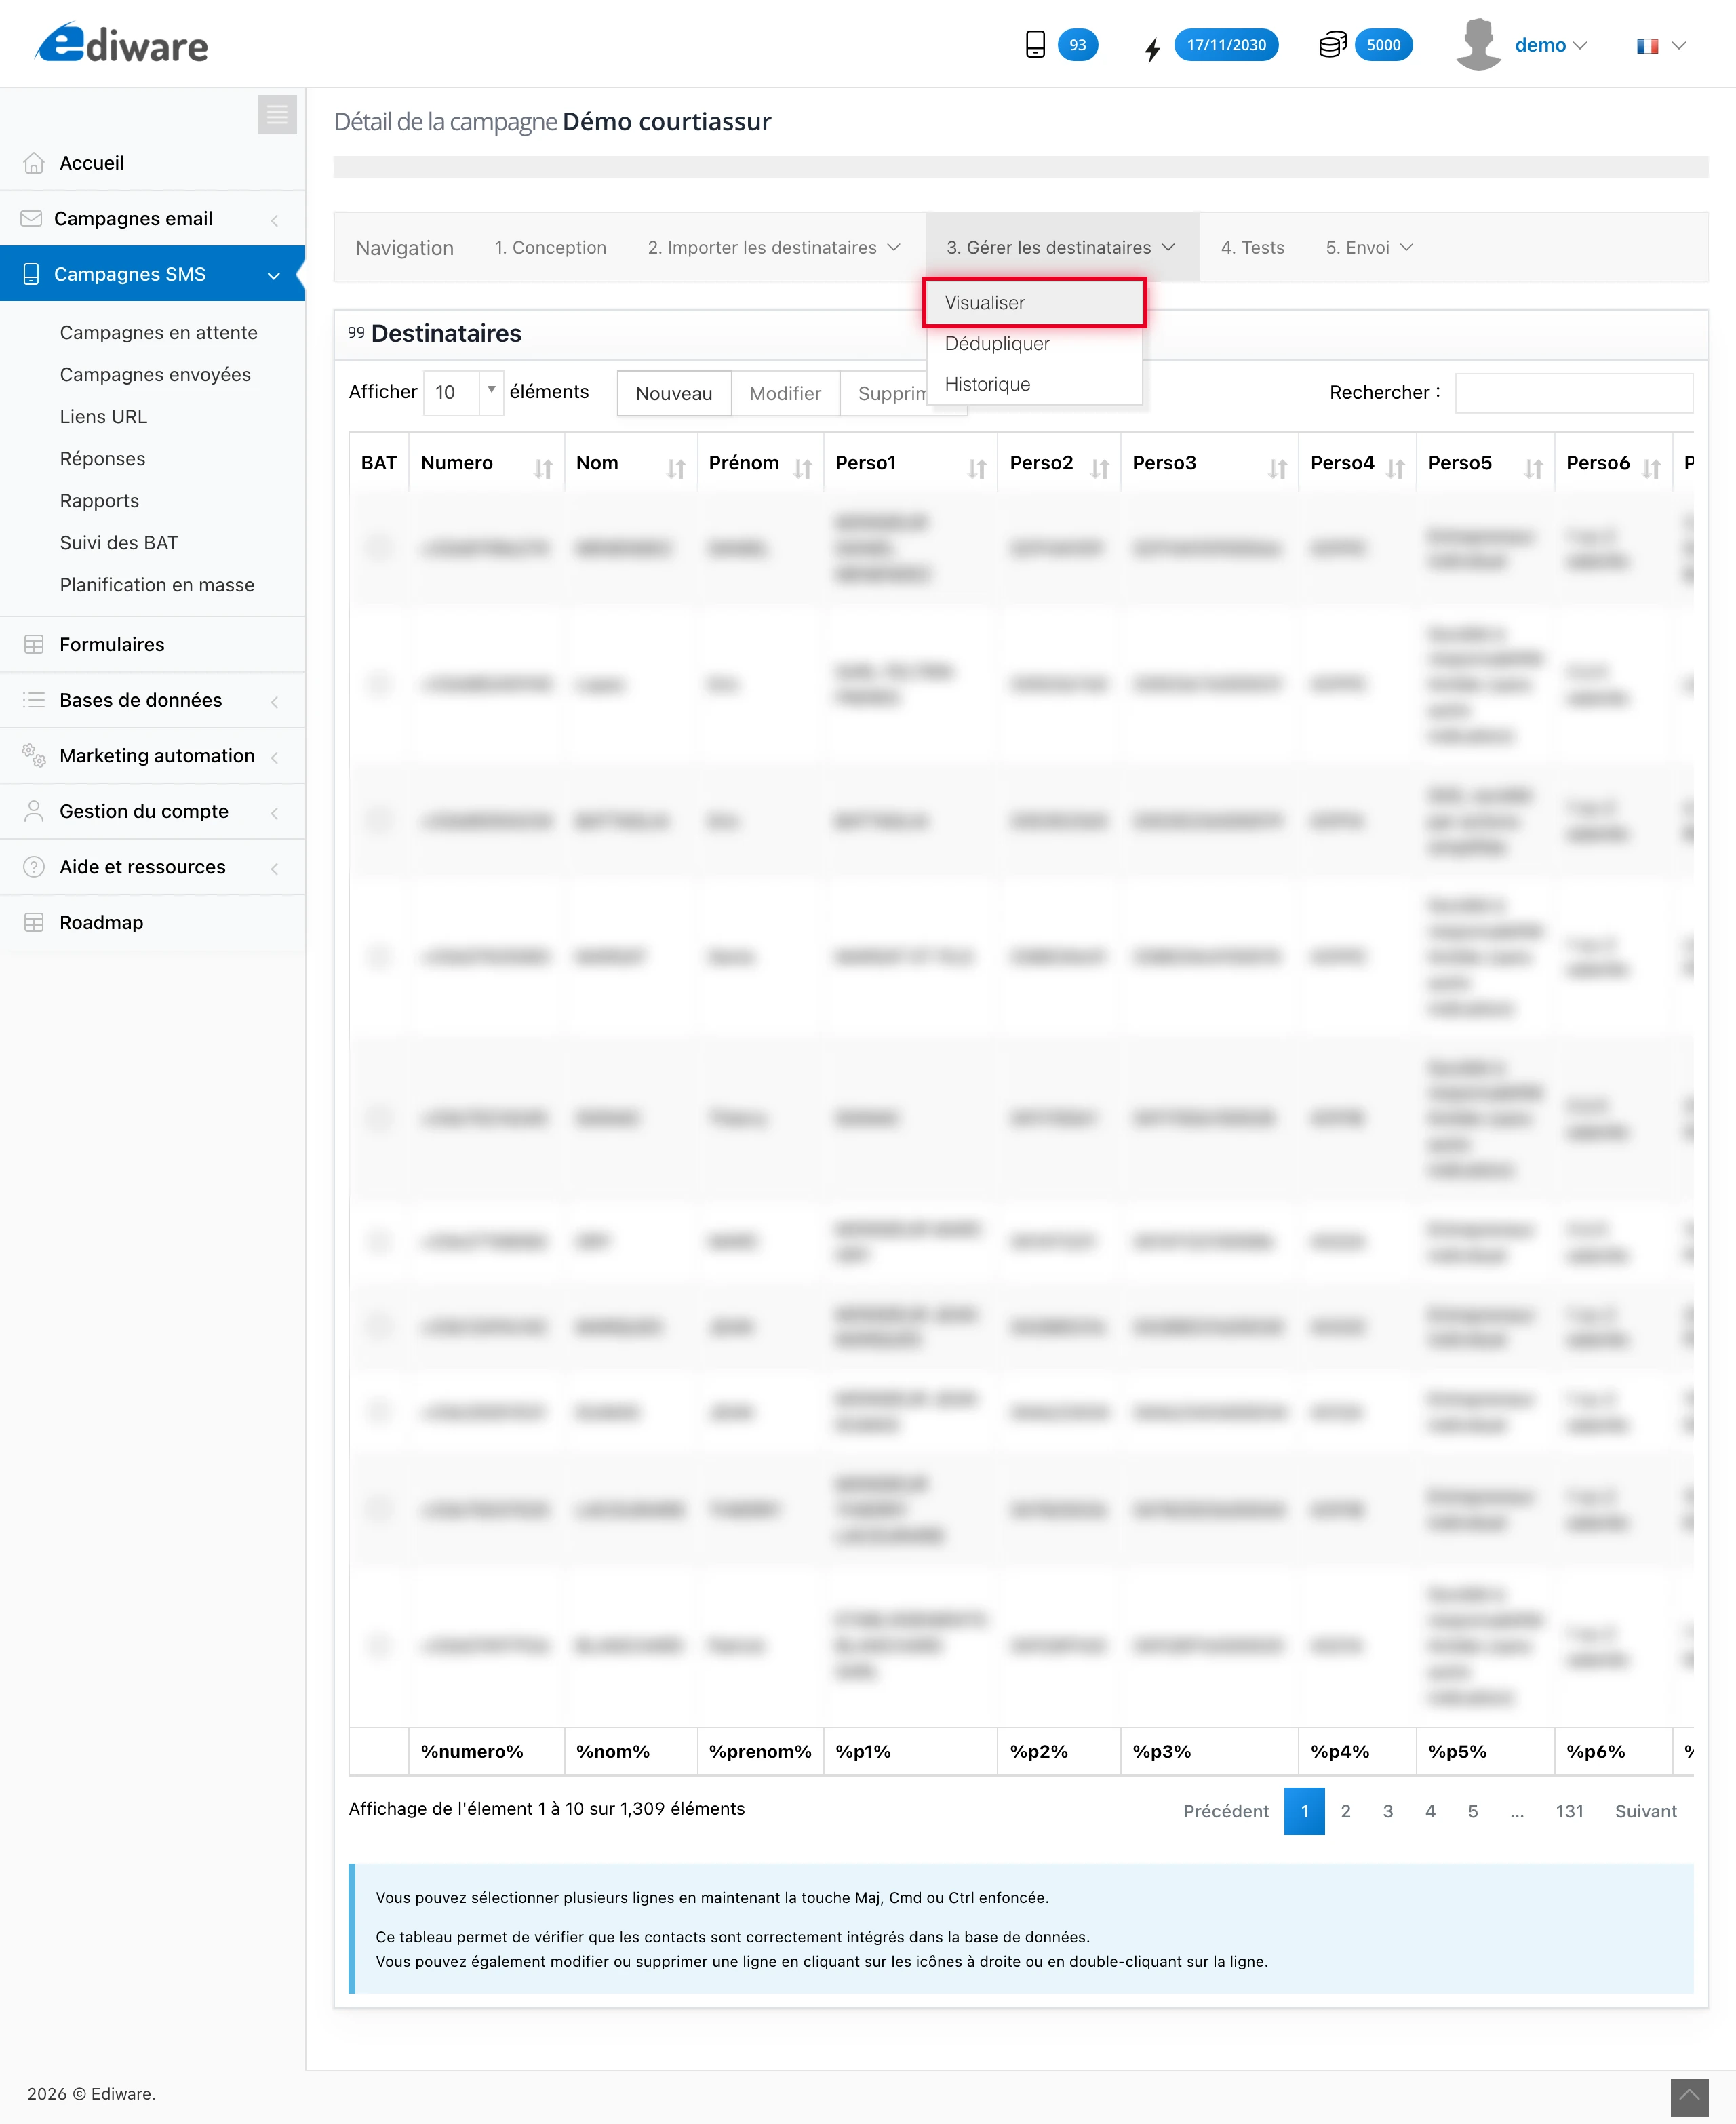1736x2124 pixels.
Task: Sort table by Perso4 column
Action: click(1357, 463)
